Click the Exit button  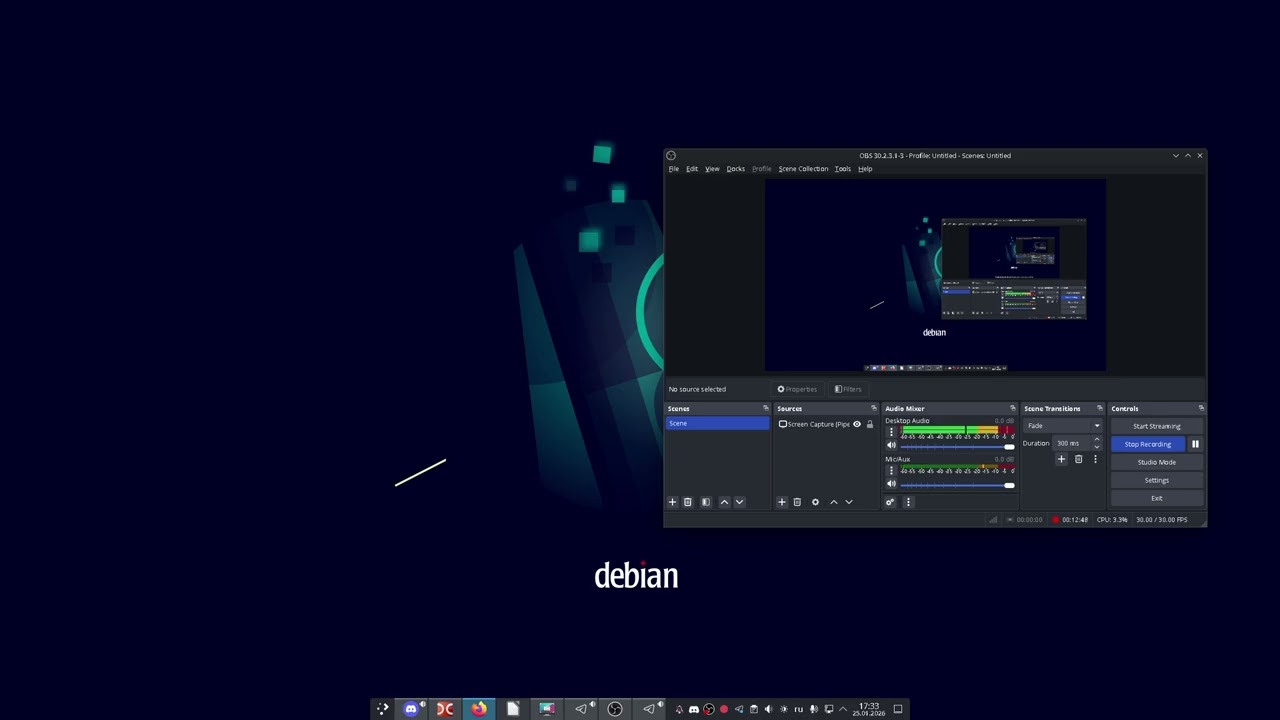point(1156,498)
